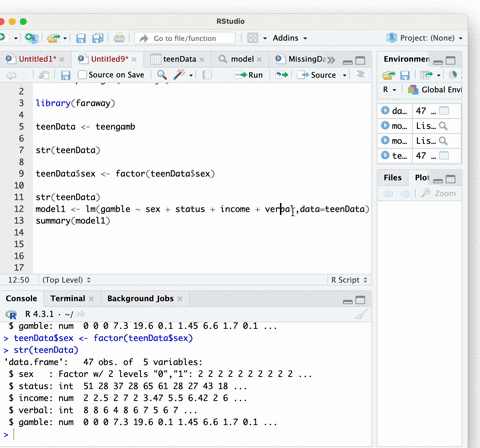Image resolution: width=480 pixels, height=448 pixels.
Task: Open the Background Jobs tab
Action: click(x=140, y=298)
